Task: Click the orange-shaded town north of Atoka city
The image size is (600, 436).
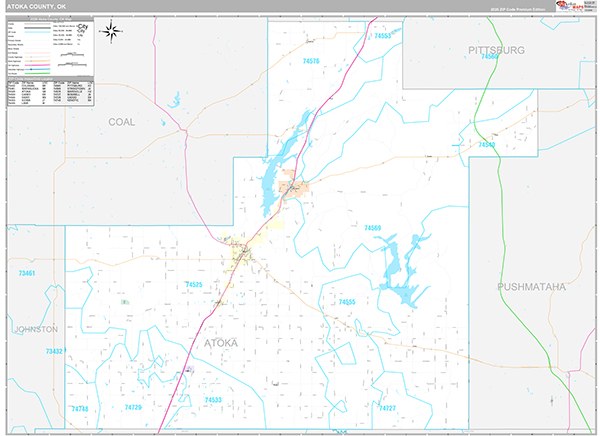Action: pyautogui.click(x=294, y=188)
